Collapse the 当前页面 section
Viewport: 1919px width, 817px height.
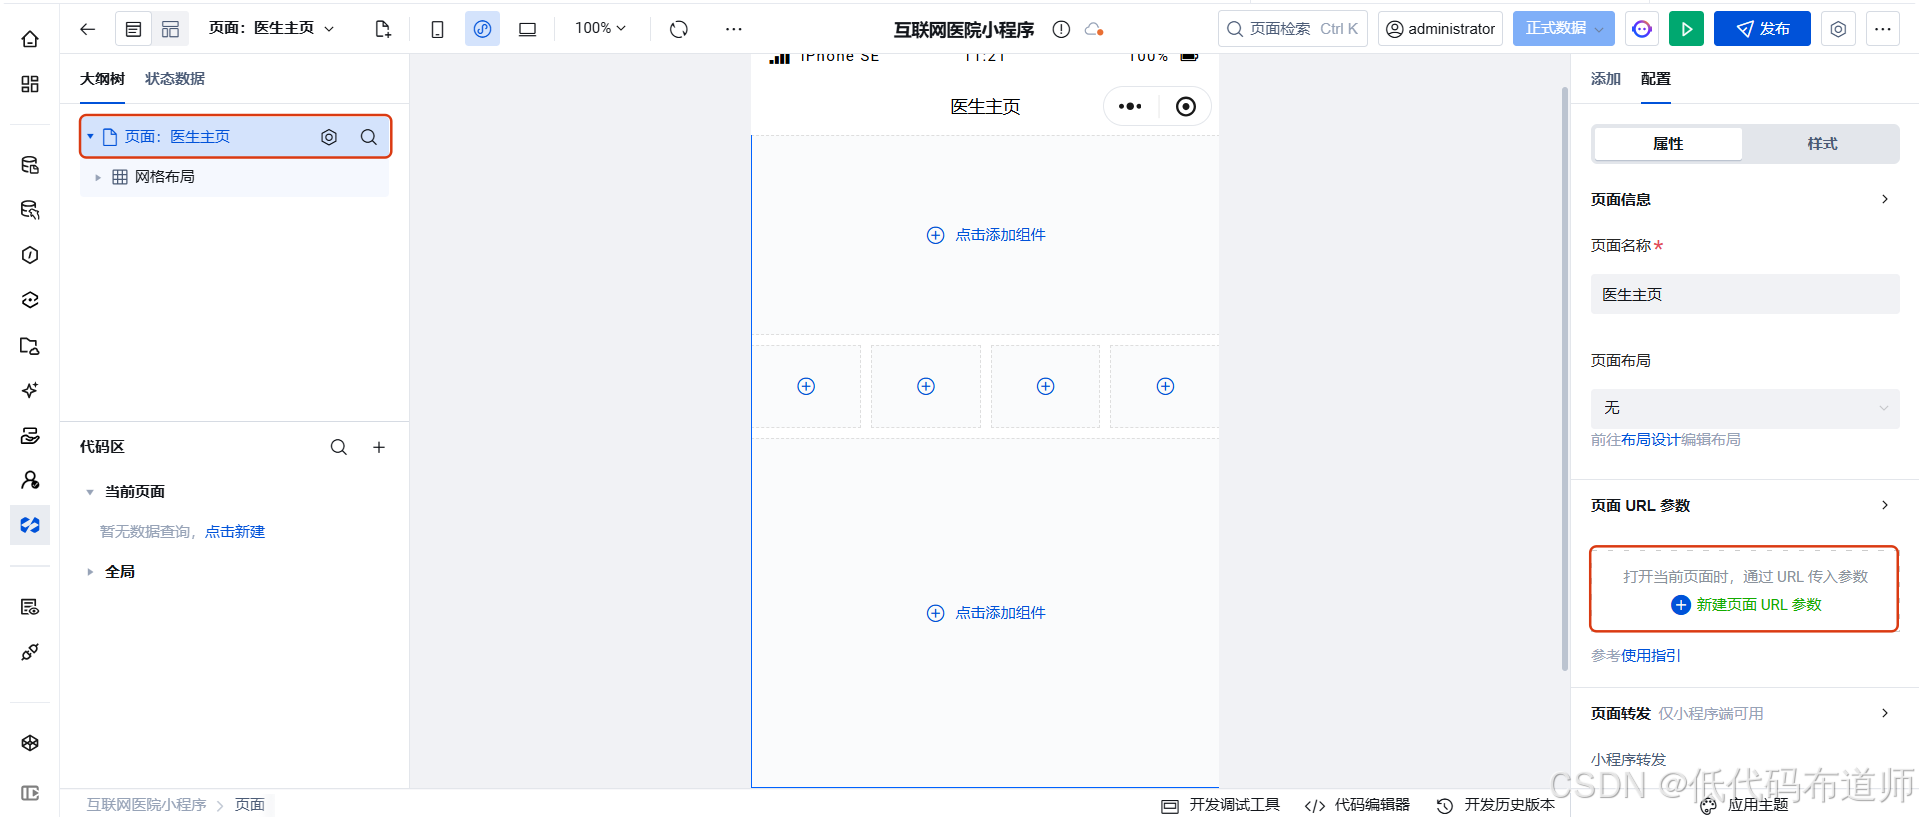coord(90,492)
